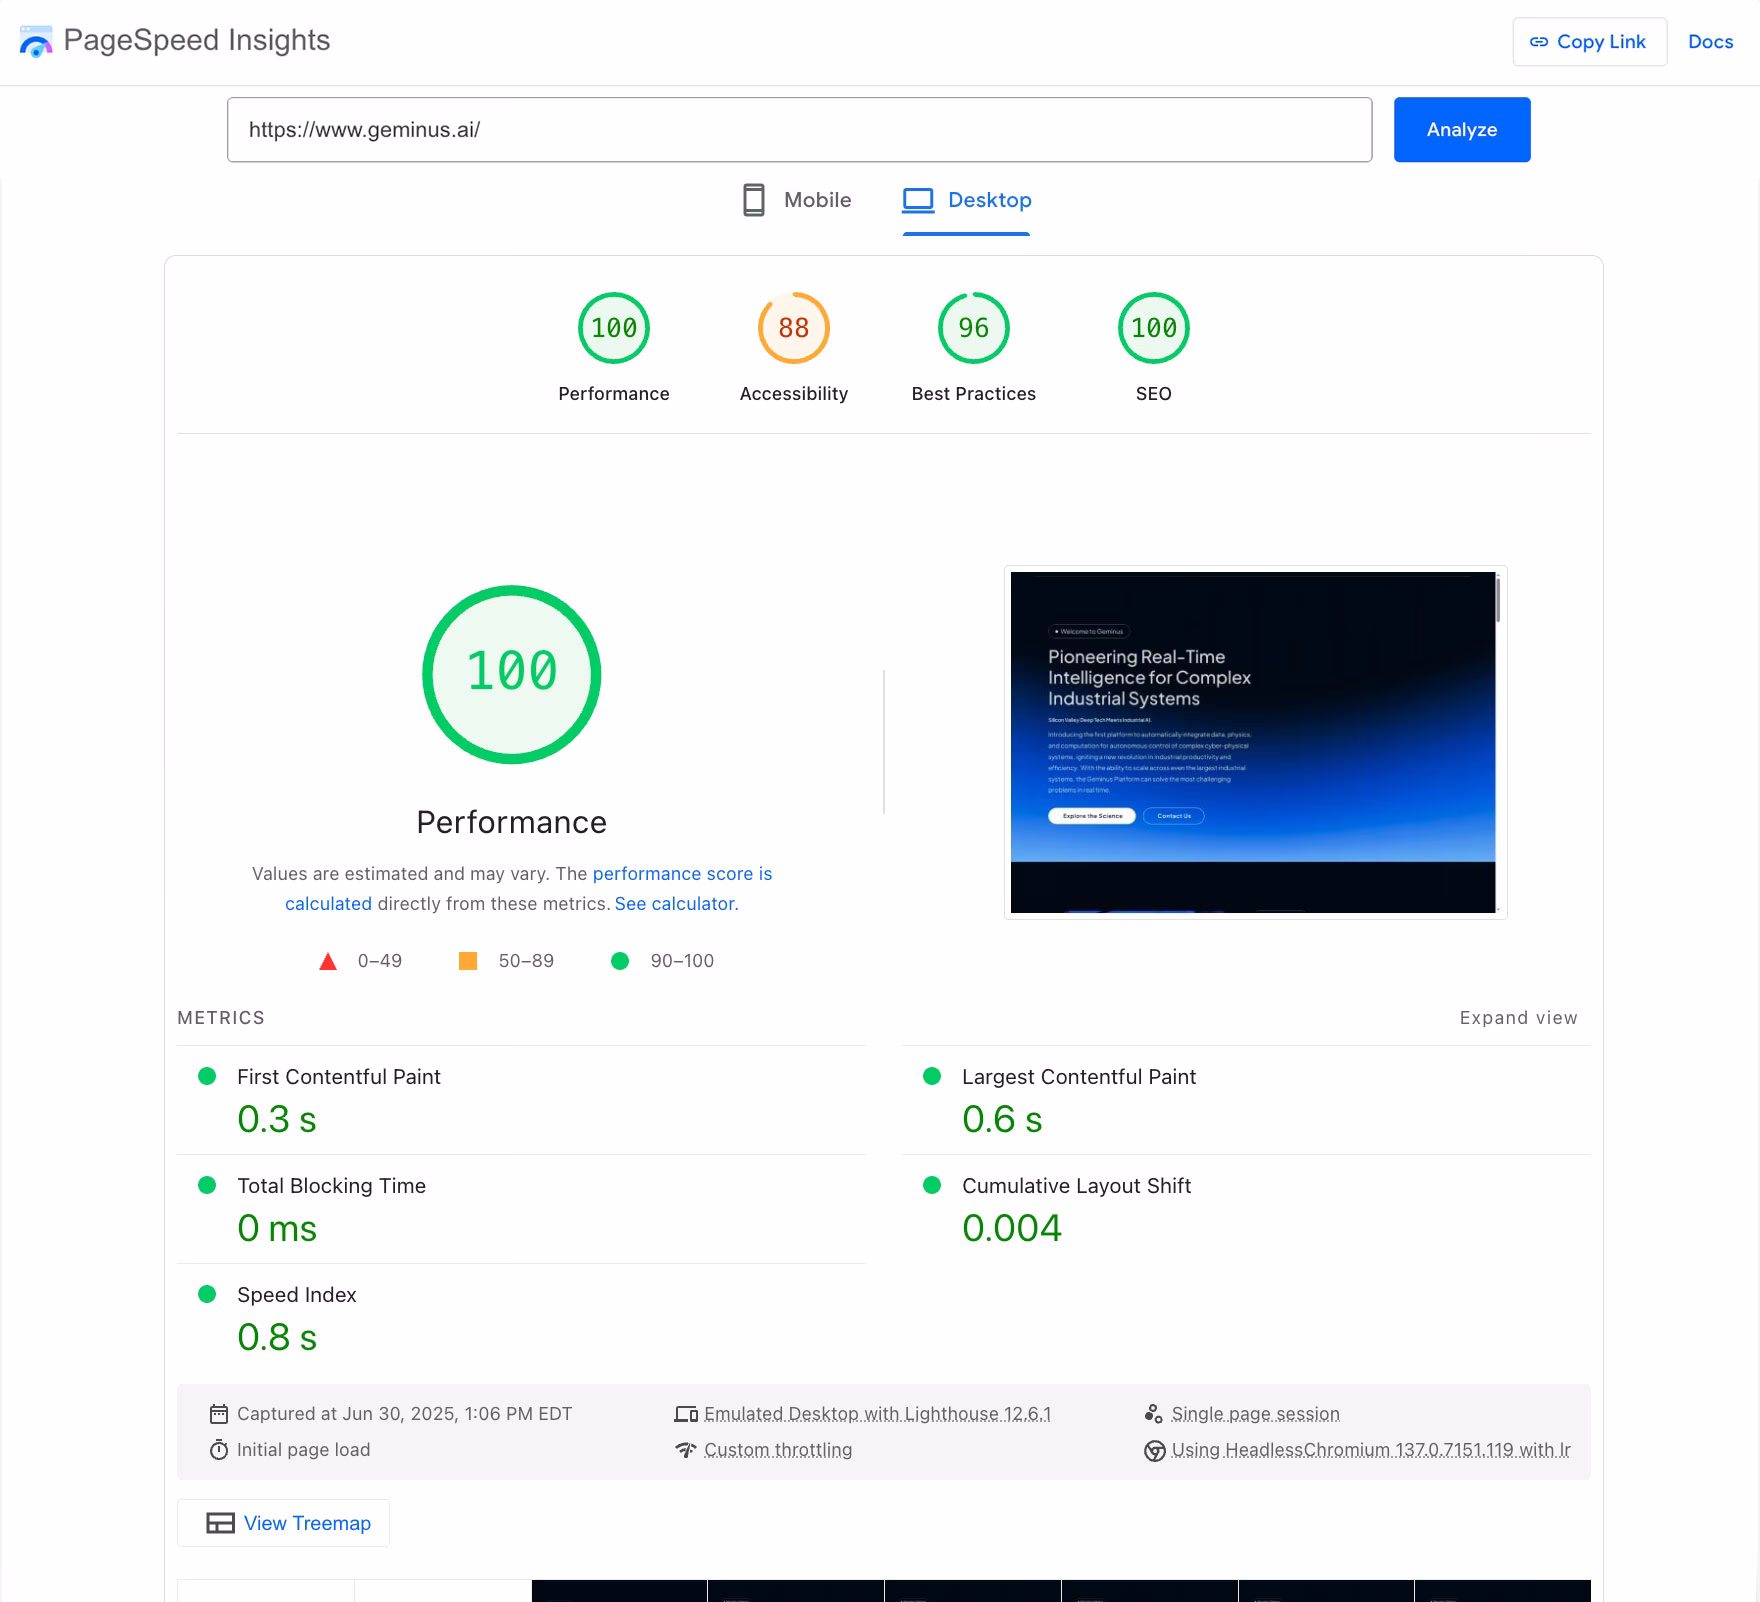Viewport: 1760px width, 1602px height.
Task: Click the Custom throttling text
Action: pyautogui.click(x=778, y=1450)
